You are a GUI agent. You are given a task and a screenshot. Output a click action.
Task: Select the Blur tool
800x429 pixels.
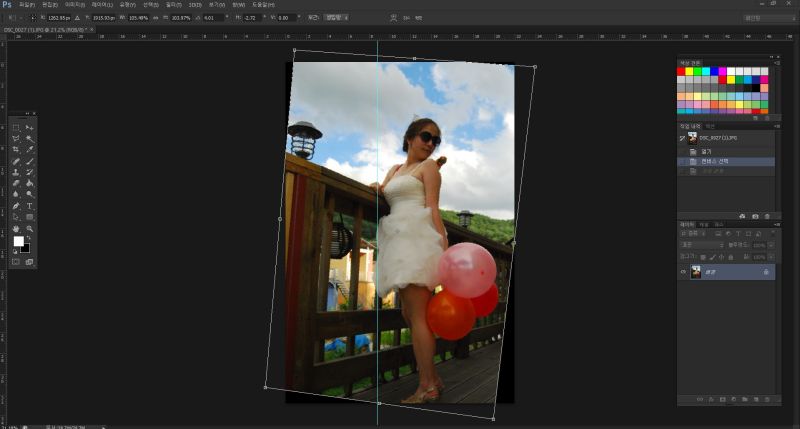point(16,194)
